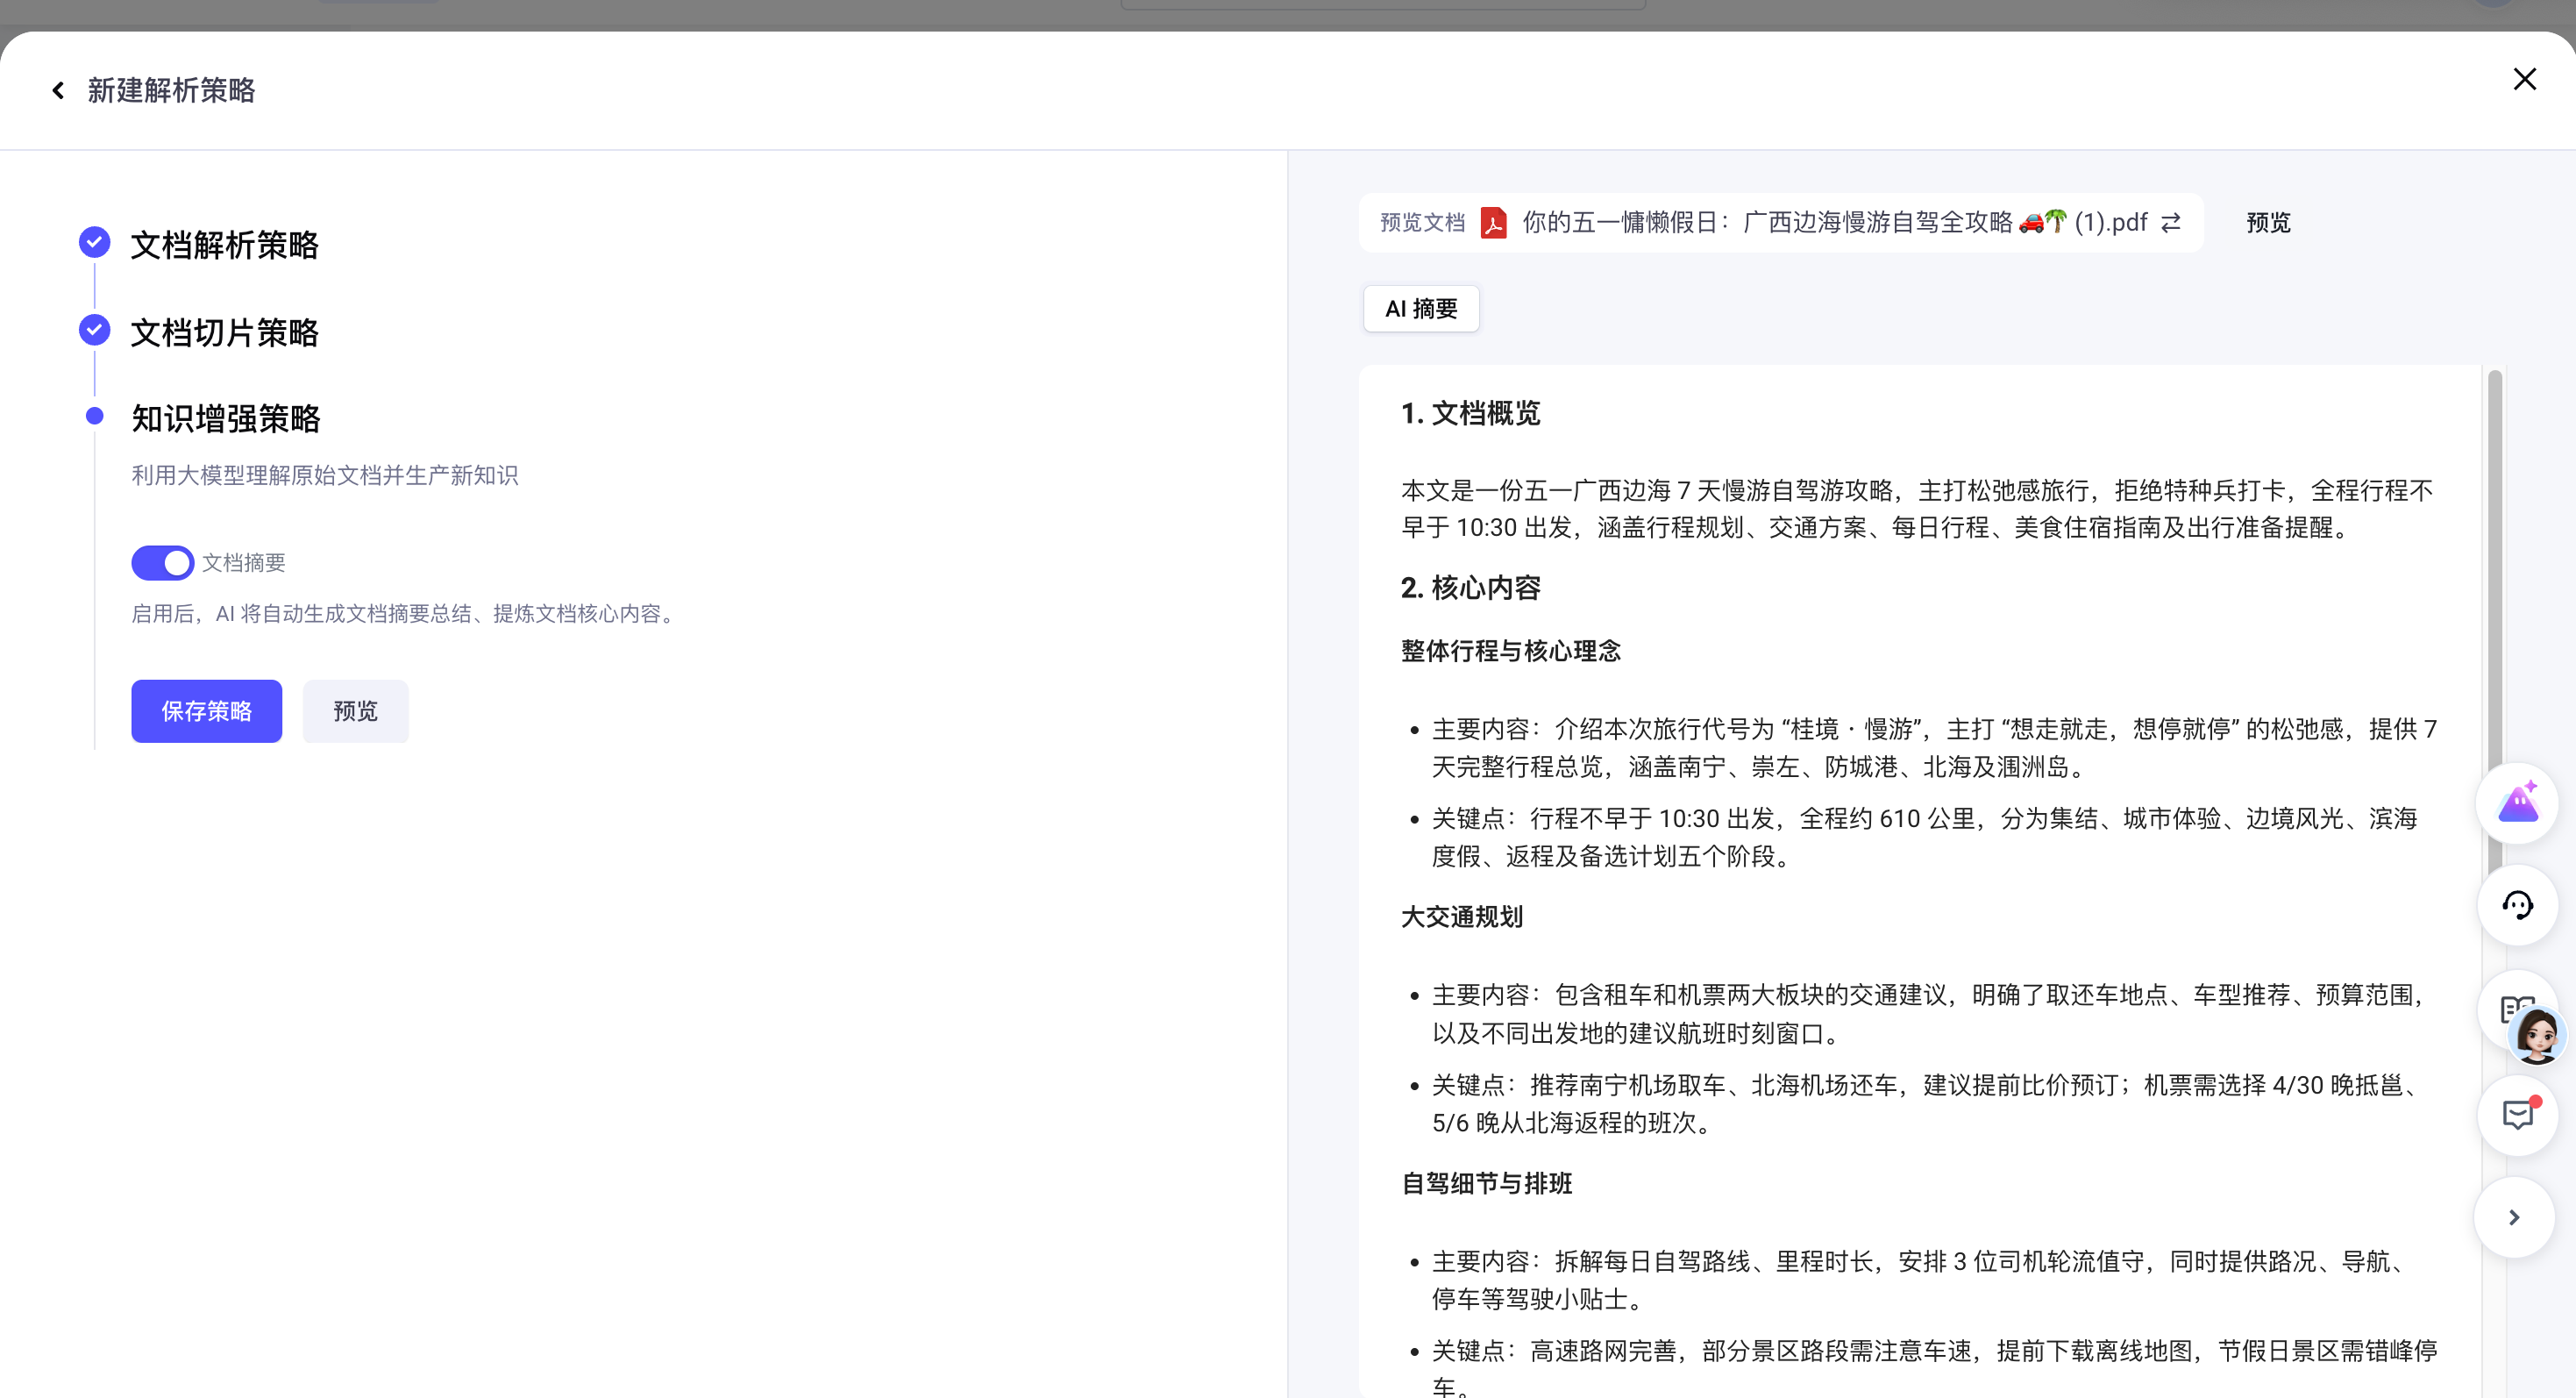
Task: Expand the floating sidebar chevron arrow
Action: 2514,1217
